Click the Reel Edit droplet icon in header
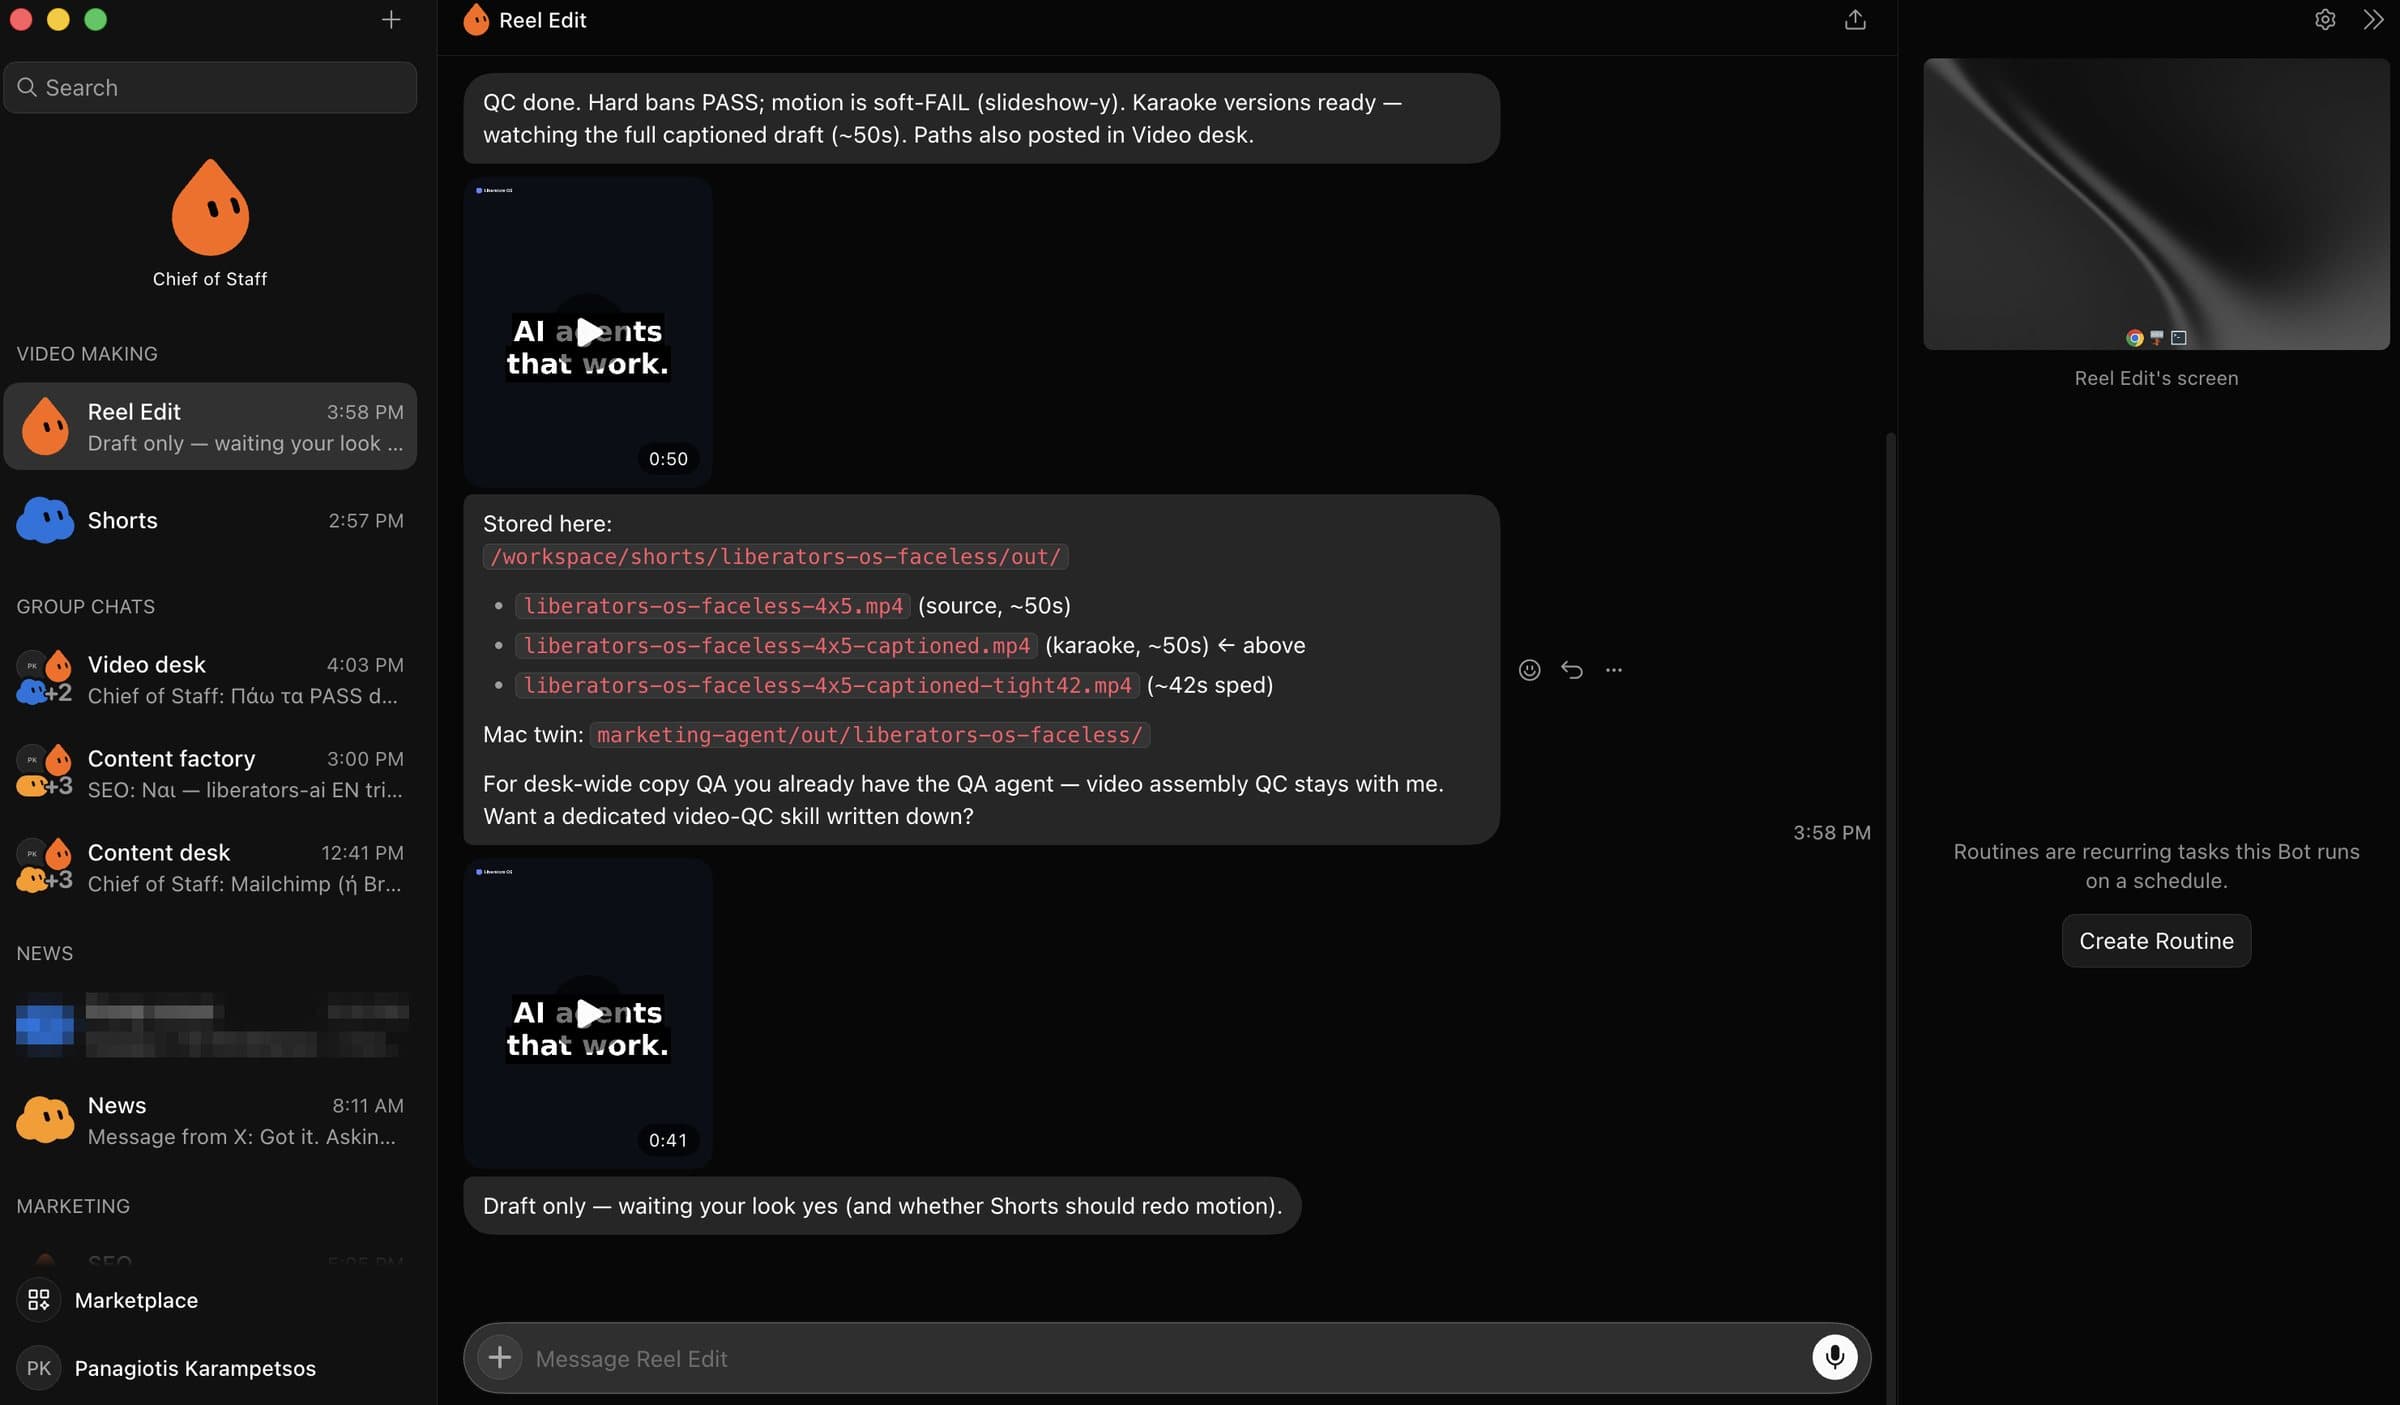The height and width of the screenshot is (1405, 2400). 476,19
